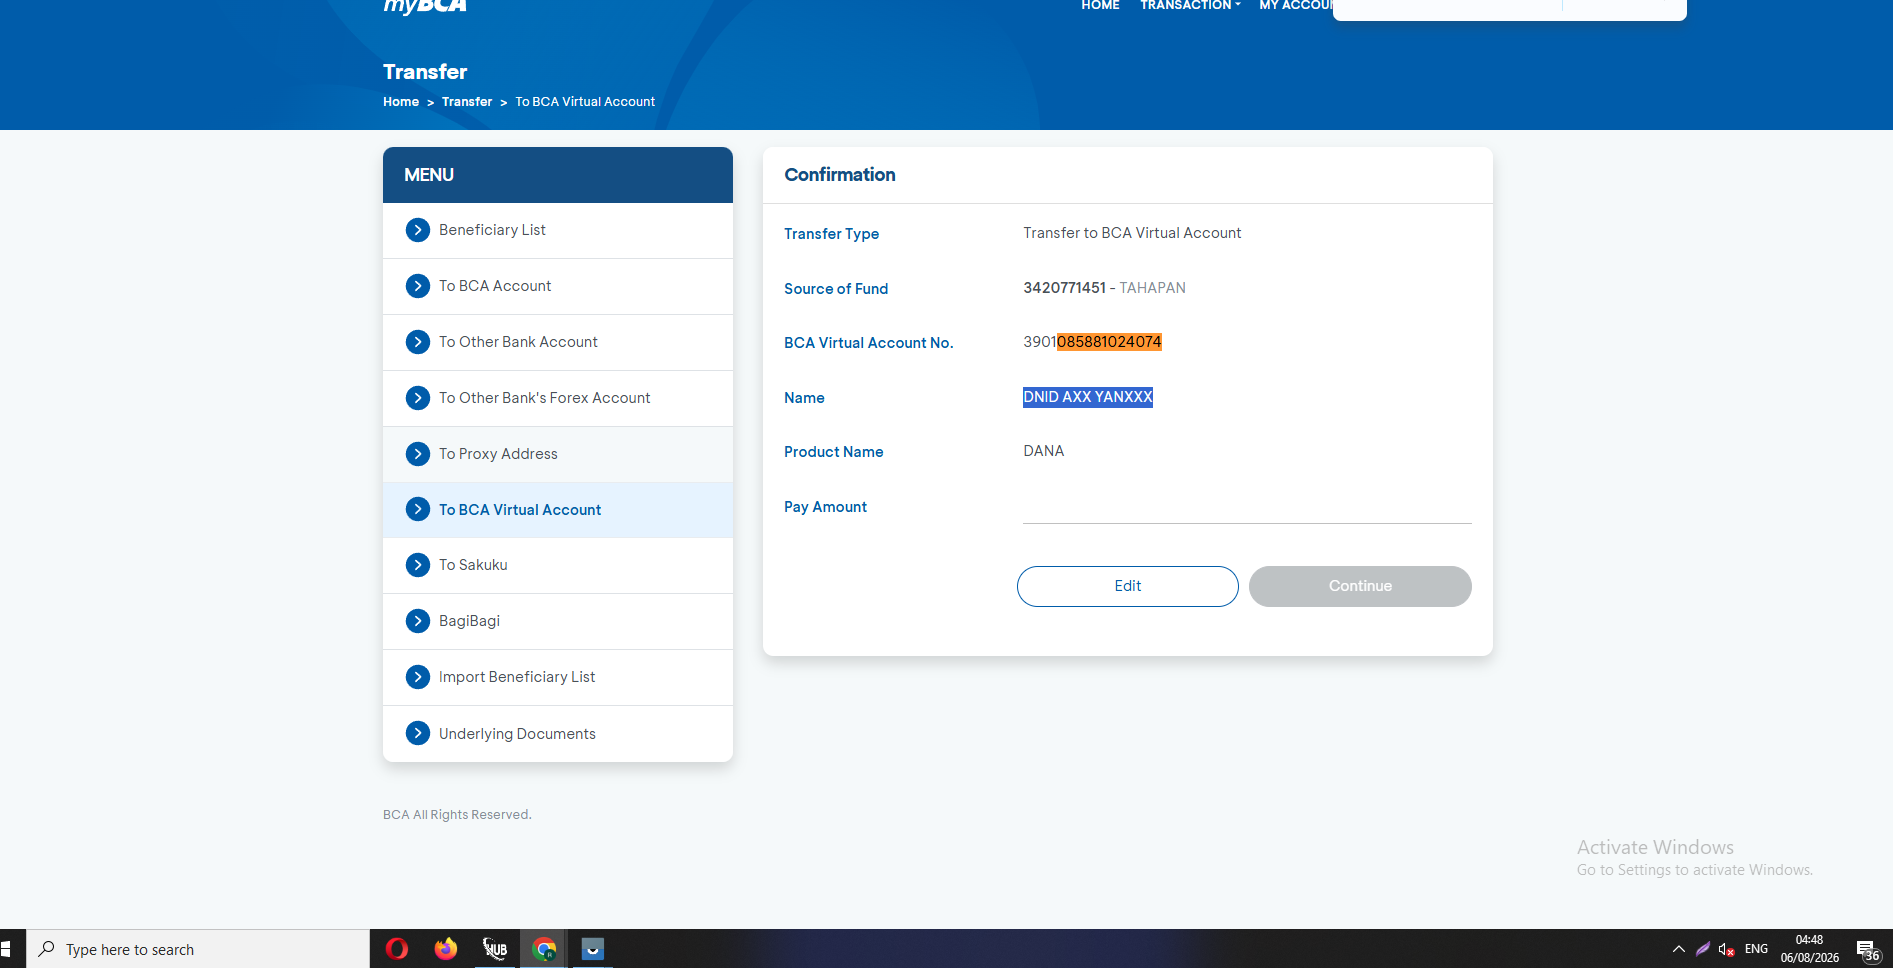Viewport: 1893px width, 968px height.
Task: Open the blue app icon next to Chrome
Action: pos(593,949)
